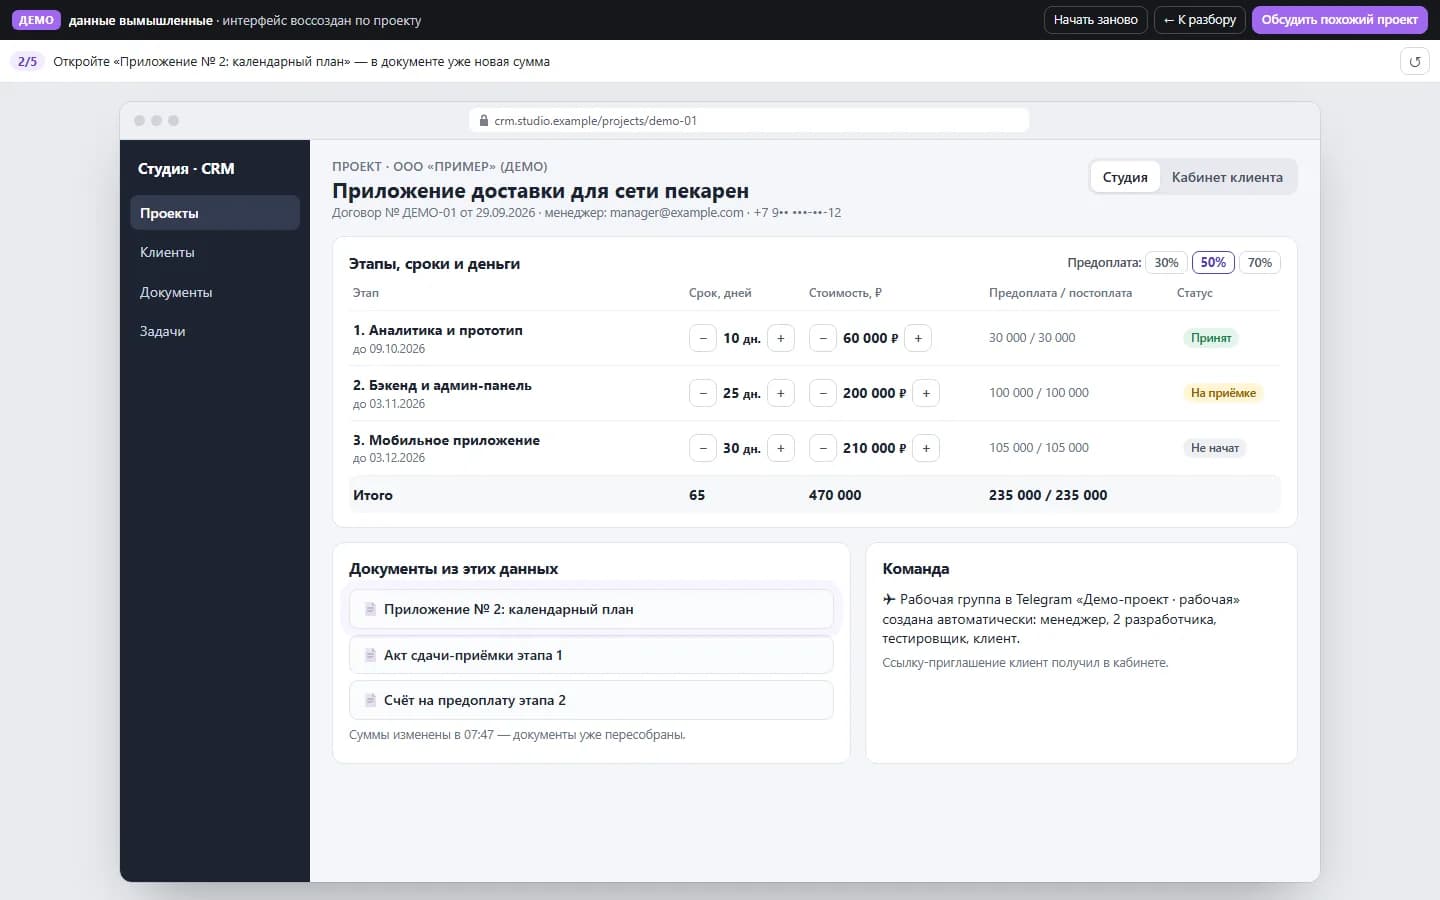
Task: Open Приложение № 2: календарный план document
Action: click(591, 609)
